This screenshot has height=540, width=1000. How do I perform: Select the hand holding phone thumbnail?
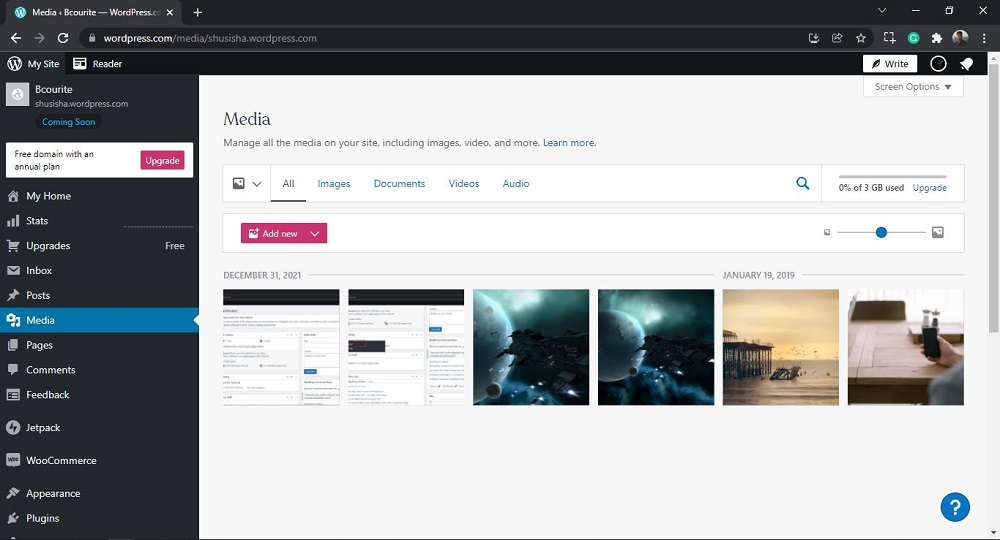click(x=906, y=347)
